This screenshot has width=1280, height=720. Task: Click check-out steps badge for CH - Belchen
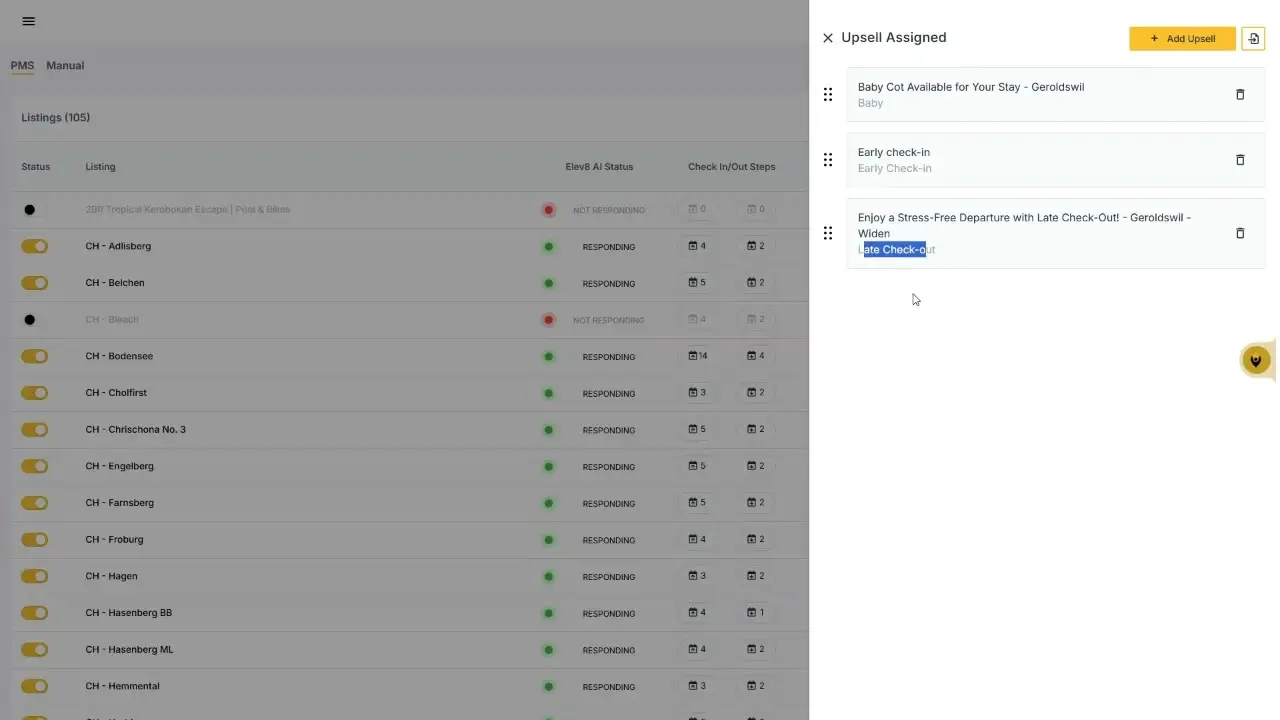[756, 283]
